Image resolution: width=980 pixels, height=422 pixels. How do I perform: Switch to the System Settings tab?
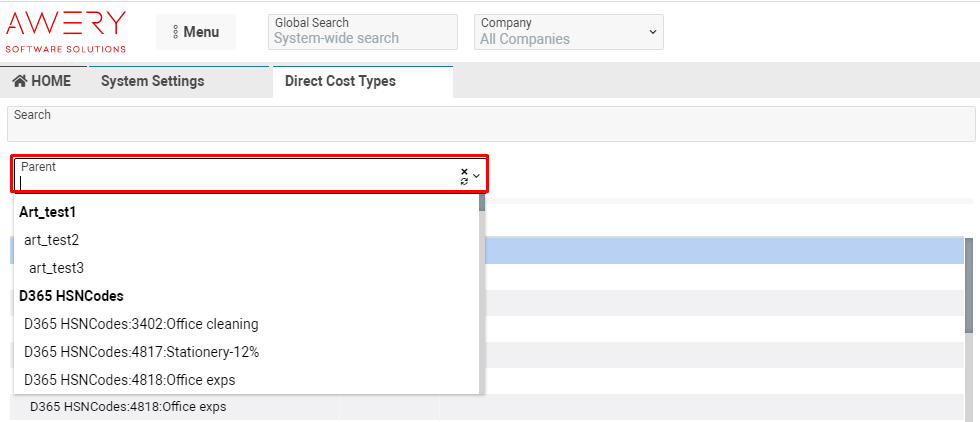152,81
